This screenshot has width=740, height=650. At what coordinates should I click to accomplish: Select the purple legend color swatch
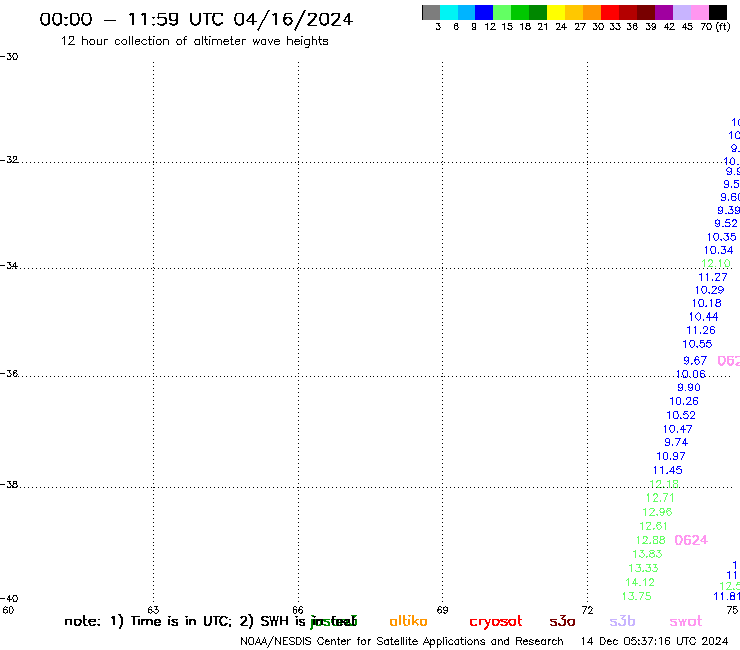click(x=664, y=12)
